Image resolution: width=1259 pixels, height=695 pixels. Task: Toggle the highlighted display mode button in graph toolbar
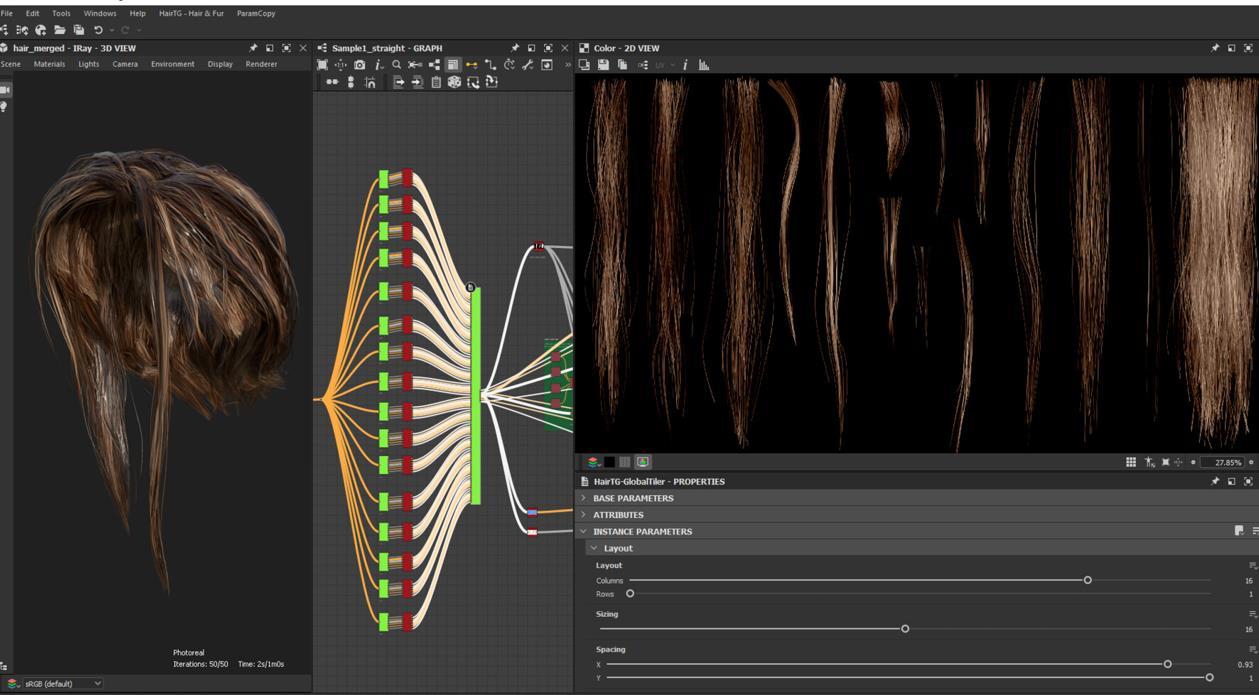click(452, 65)
